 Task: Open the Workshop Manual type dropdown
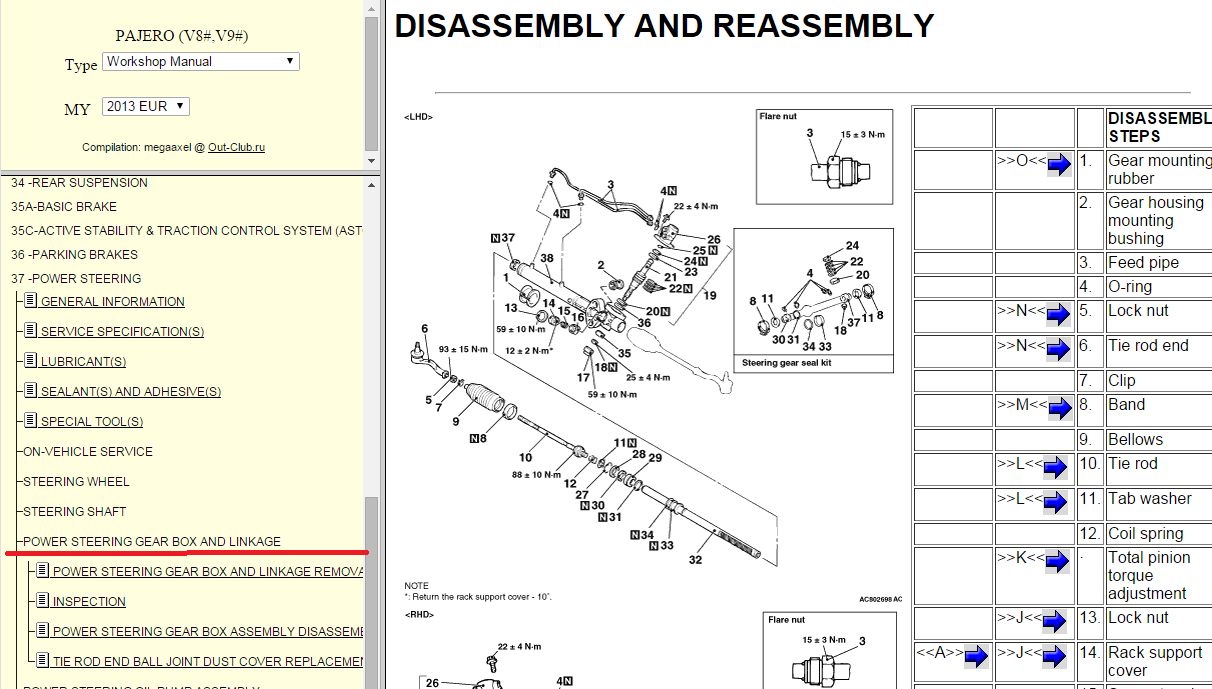[x=200, y=62]
